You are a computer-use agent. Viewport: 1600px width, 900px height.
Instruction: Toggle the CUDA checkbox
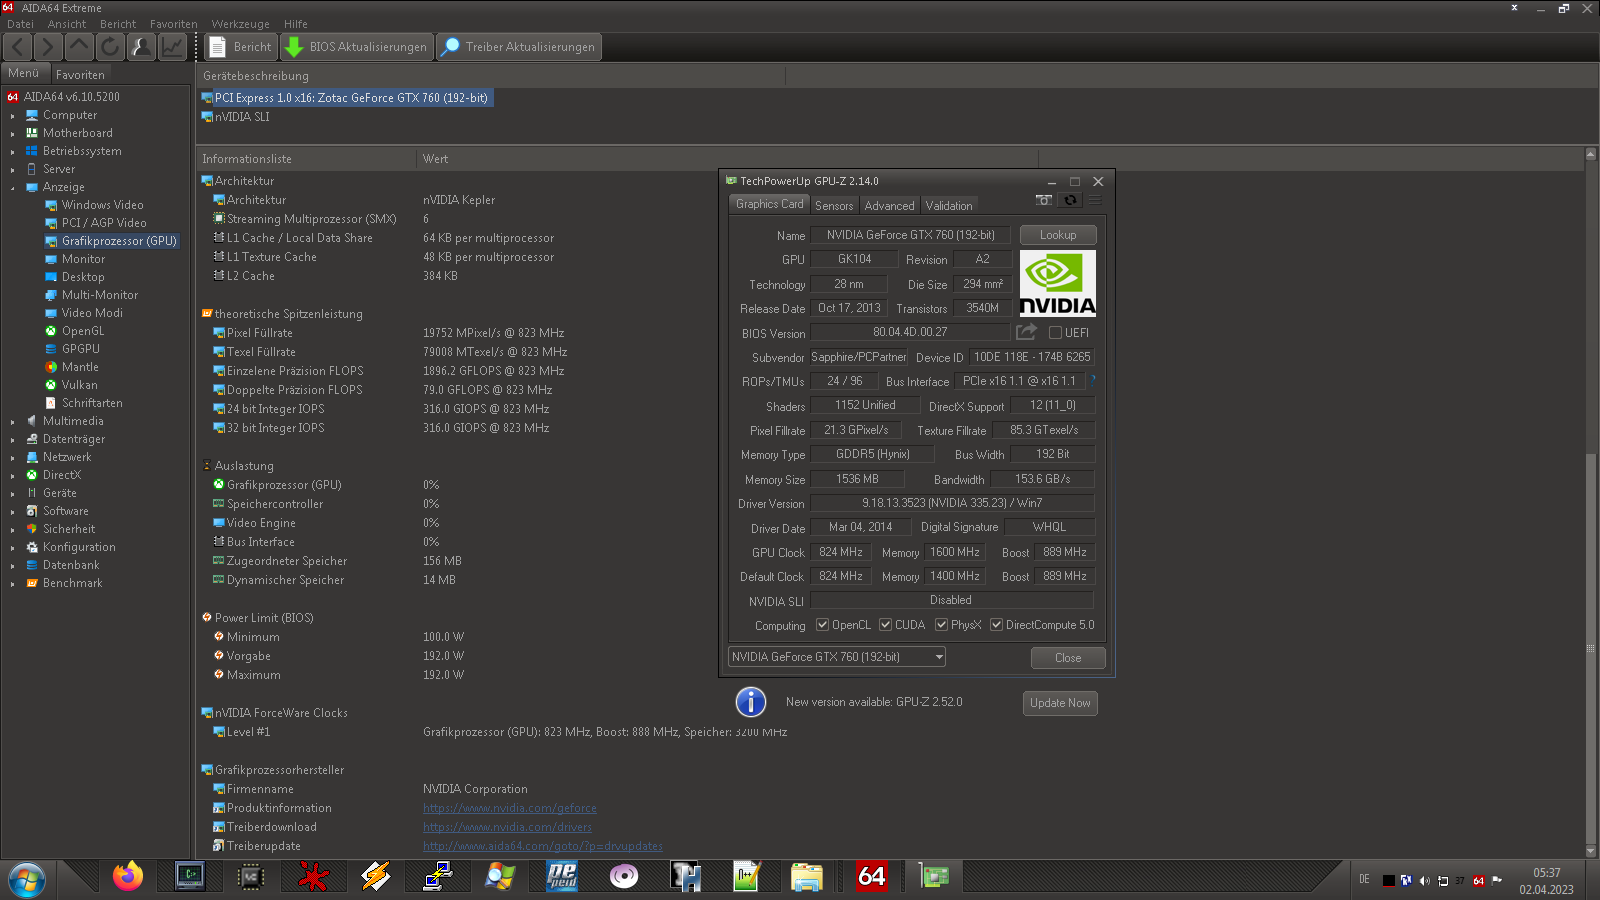click(x=885, y=625)
